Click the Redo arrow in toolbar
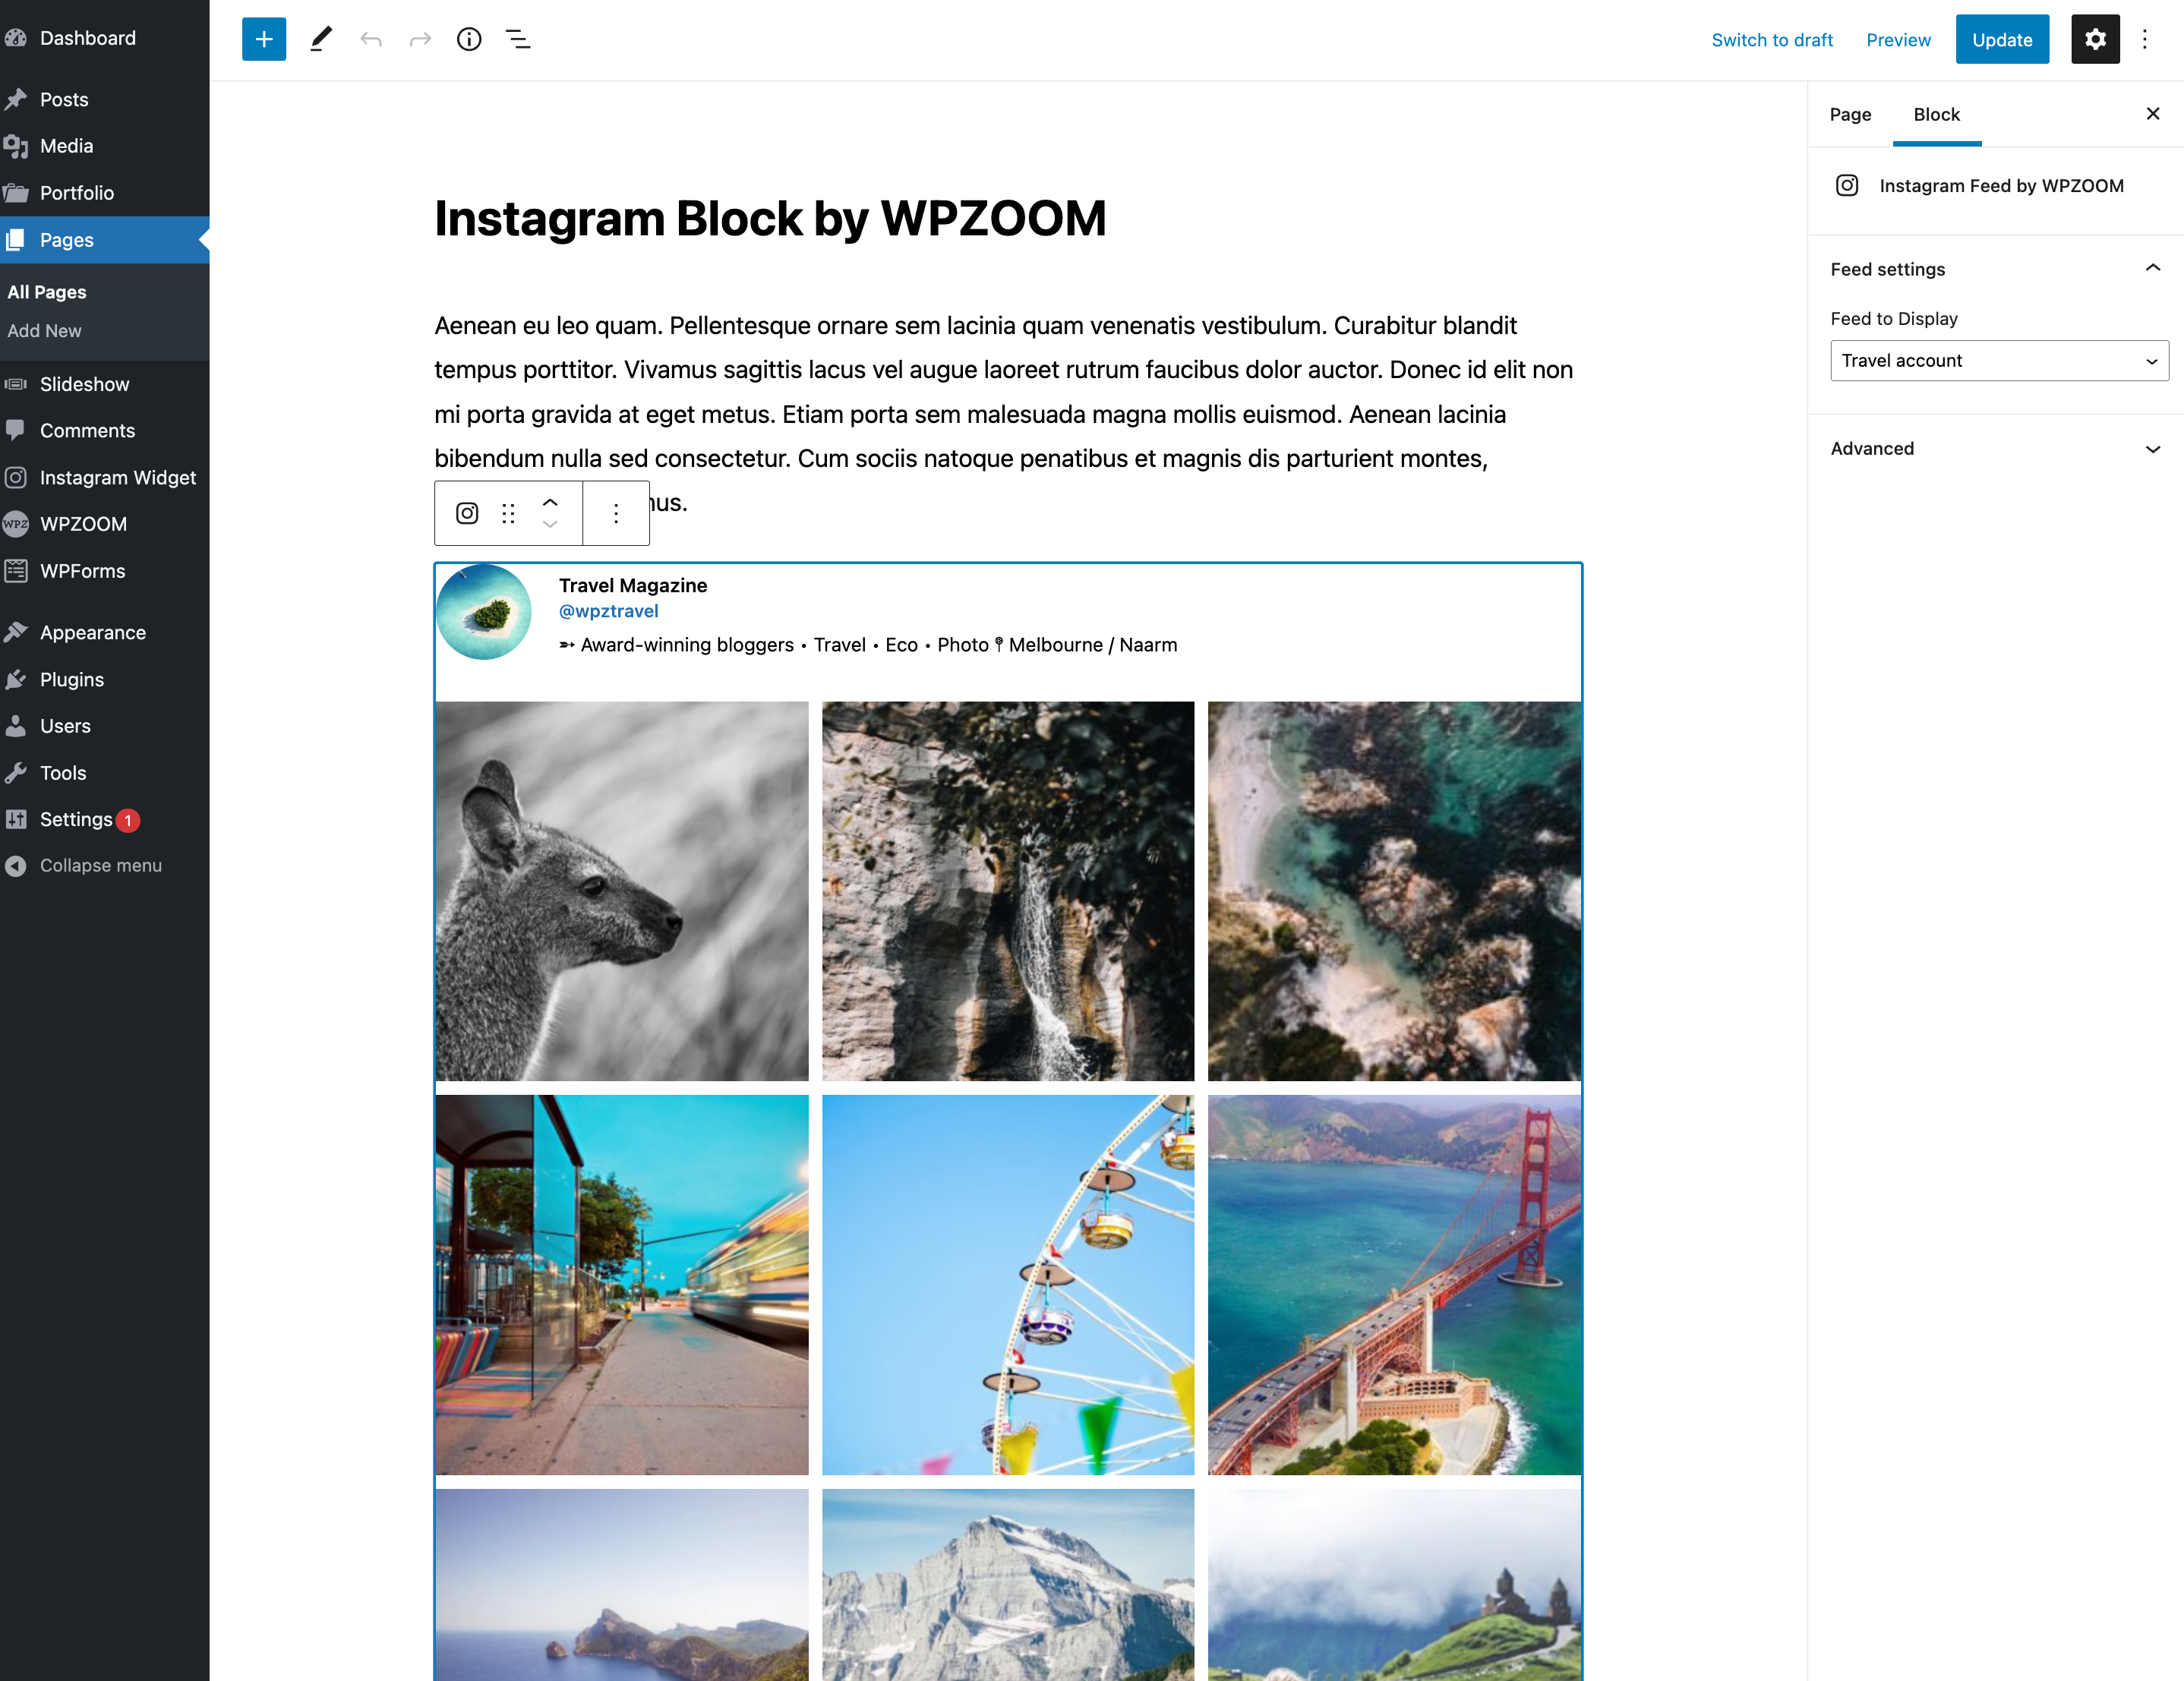 [x=420, y=39]
